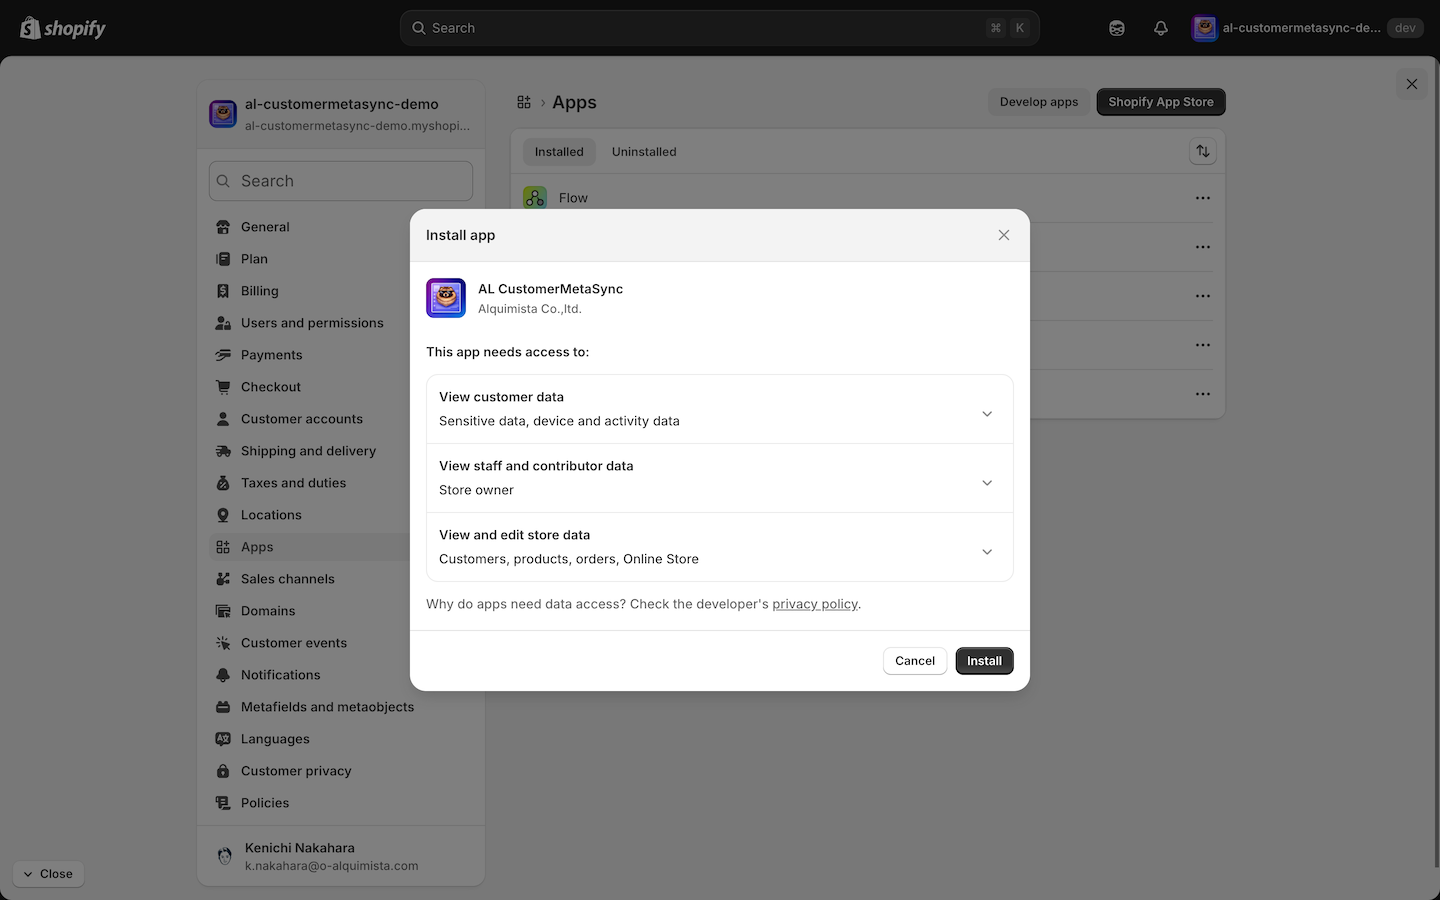Click the top Shopify search bar
The image size is (1440, 900).
(x=720, y=28)
